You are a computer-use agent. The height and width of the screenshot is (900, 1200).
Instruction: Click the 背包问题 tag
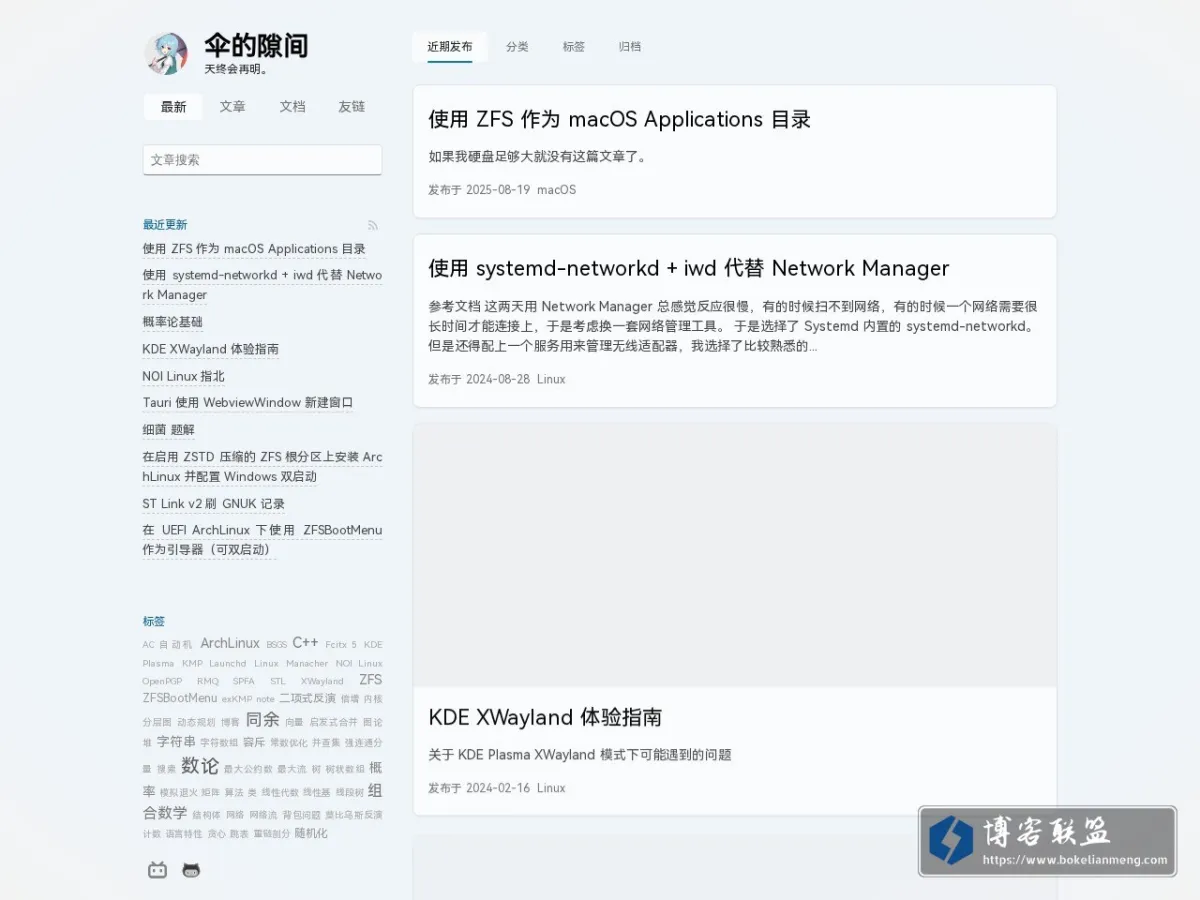coord(302,815)
